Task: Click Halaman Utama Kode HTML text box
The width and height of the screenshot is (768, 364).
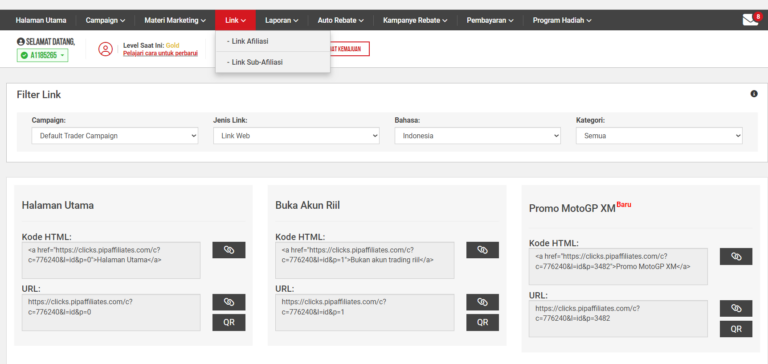Action: pos(111,260)
